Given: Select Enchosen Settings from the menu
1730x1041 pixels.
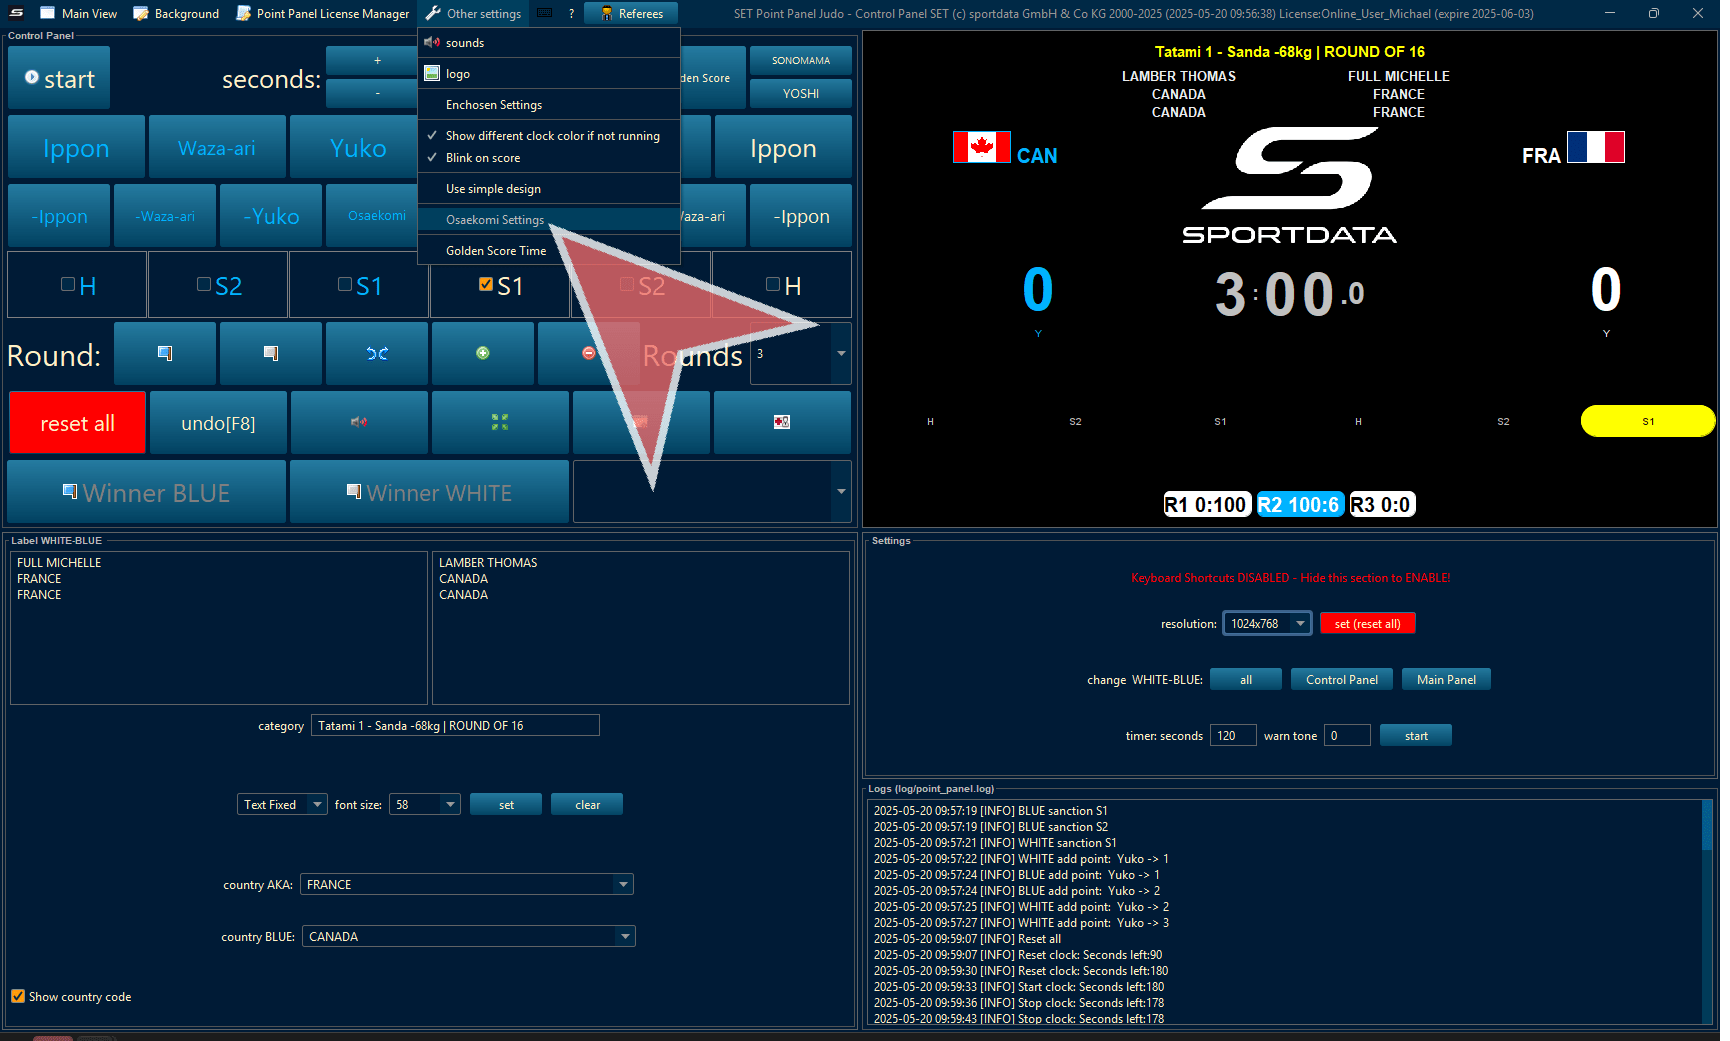Looking at the screenshot, I should [x=494, y=105].
